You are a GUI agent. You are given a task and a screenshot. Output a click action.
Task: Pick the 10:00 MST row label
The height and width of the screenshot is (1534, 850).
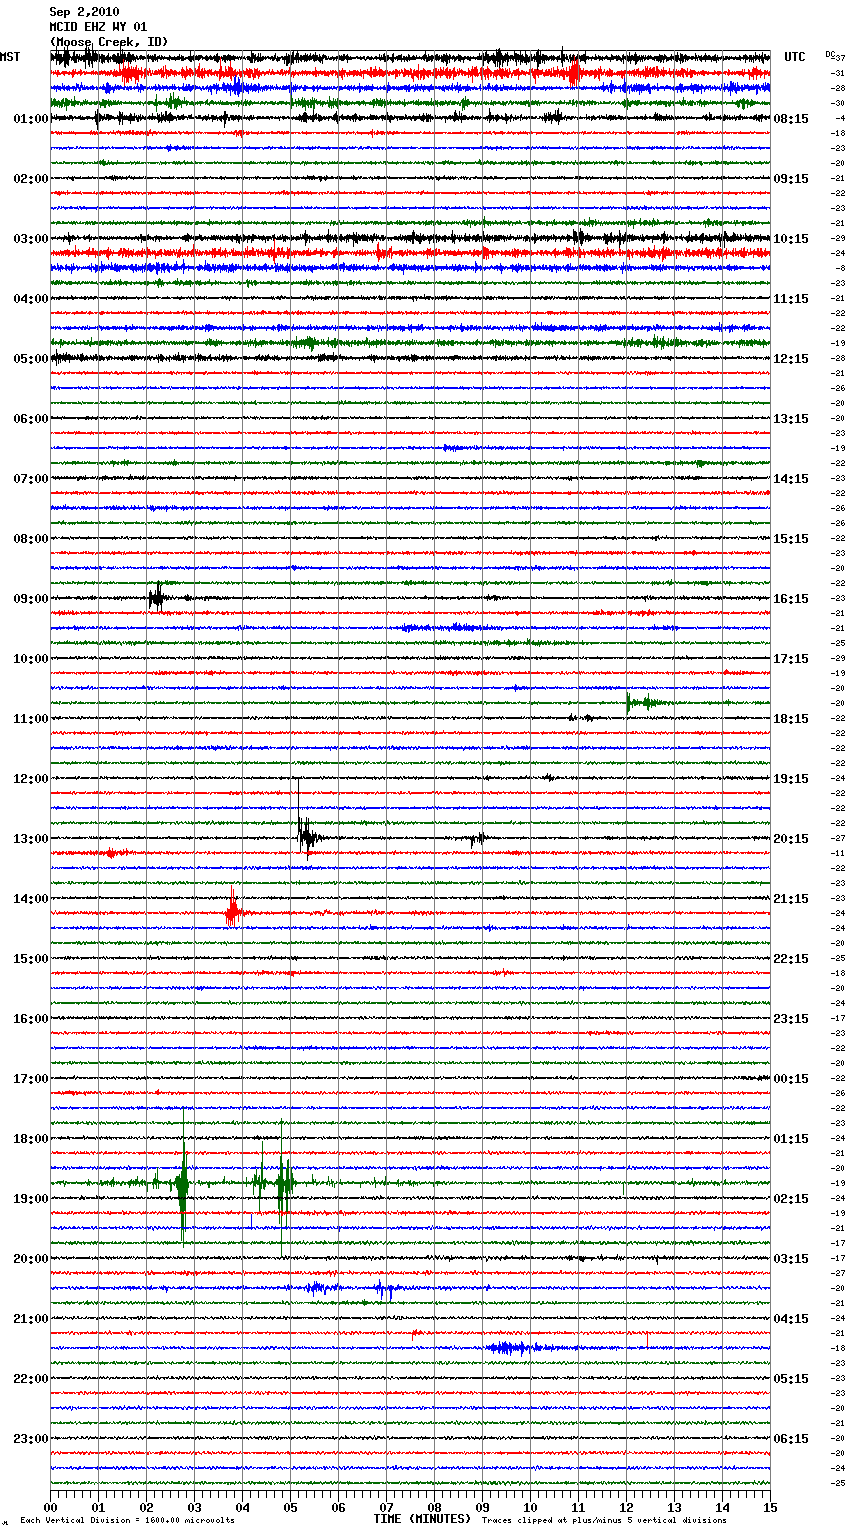pos(31,659)
